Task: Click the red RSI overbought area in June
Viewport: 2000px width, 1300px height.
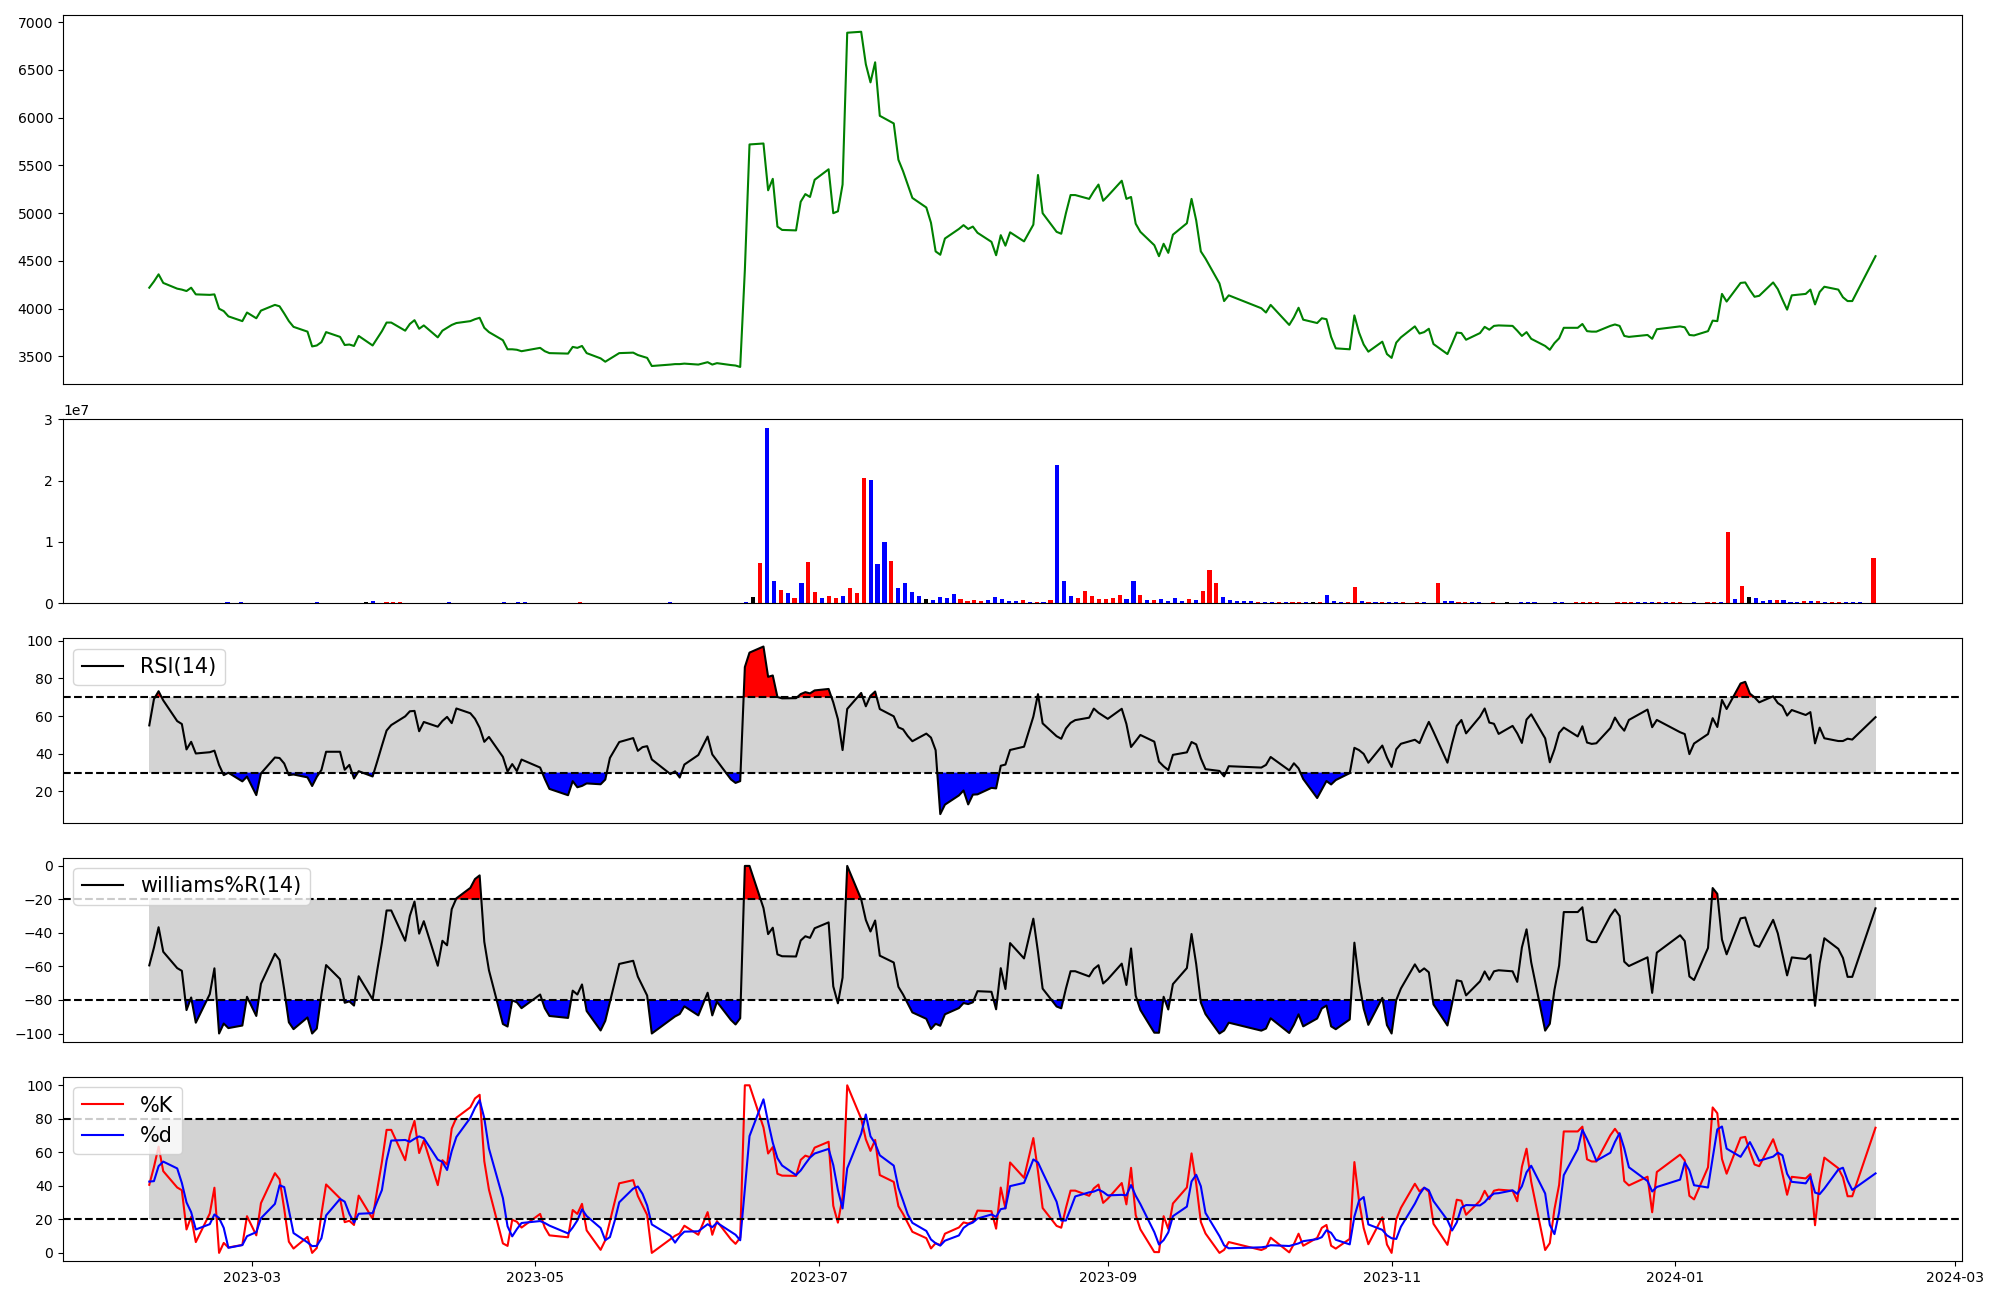Action: (x=756, y=675)
